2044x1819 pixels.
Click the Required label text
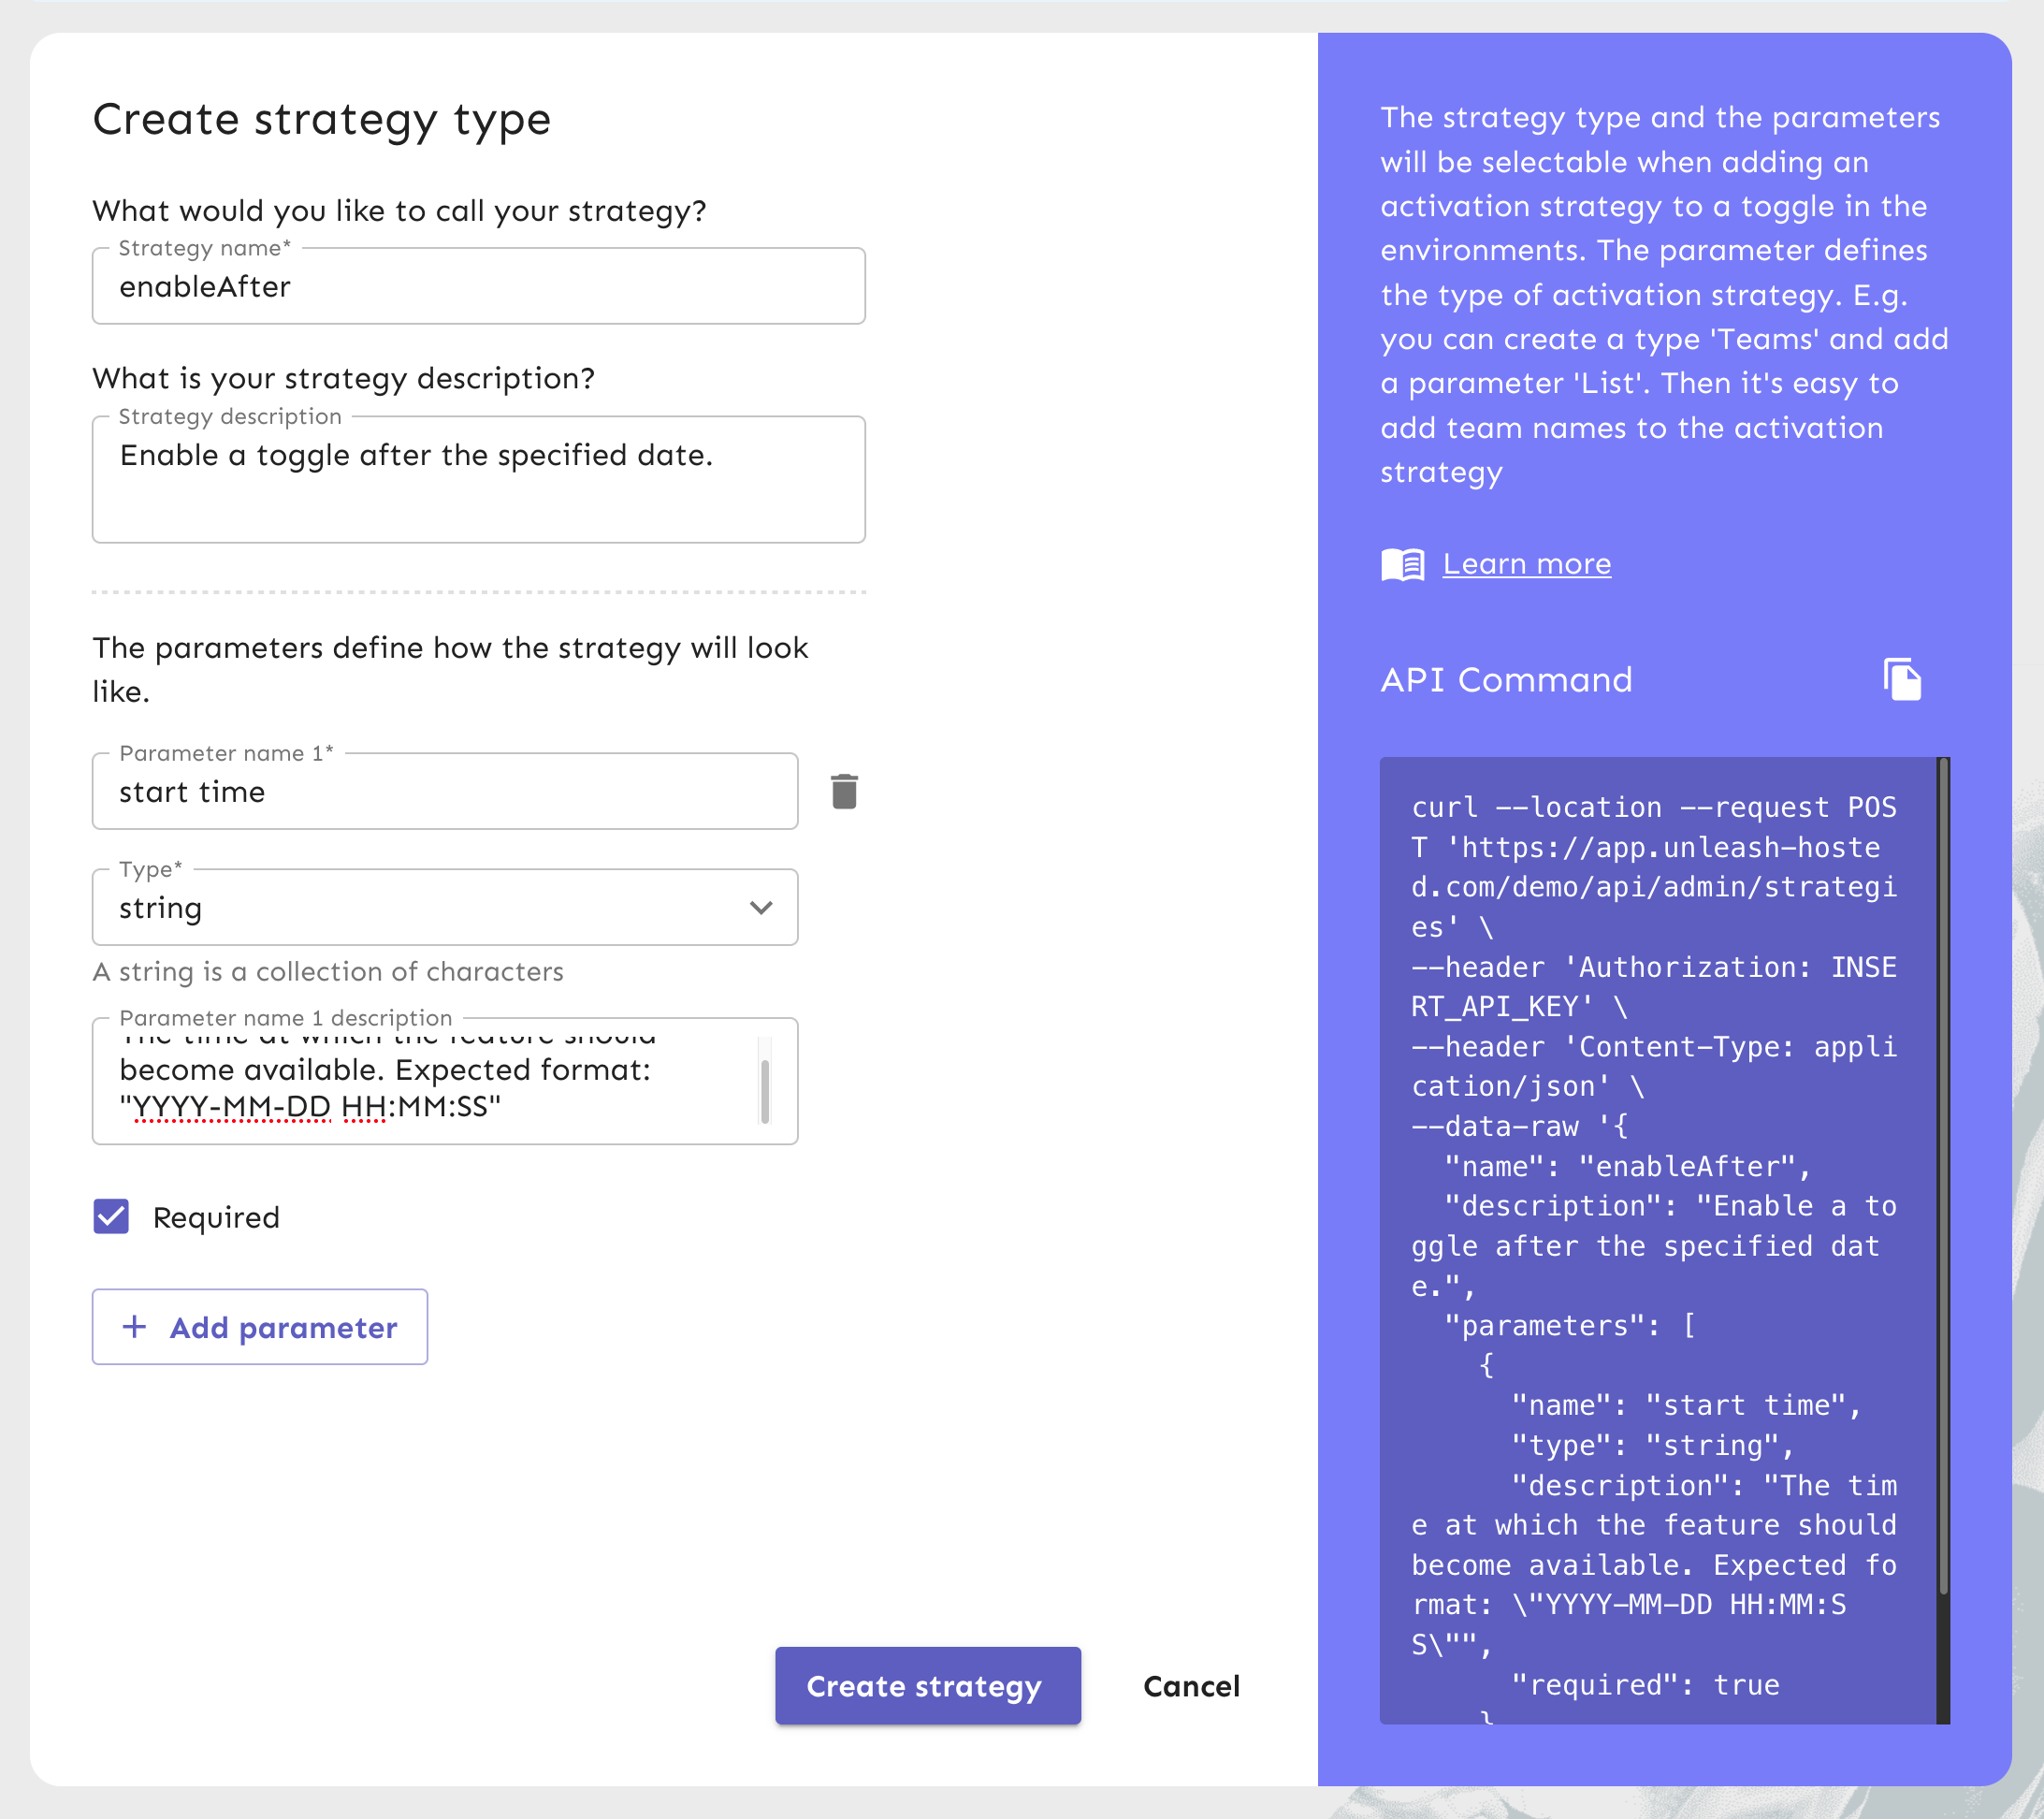(216, 1217)
